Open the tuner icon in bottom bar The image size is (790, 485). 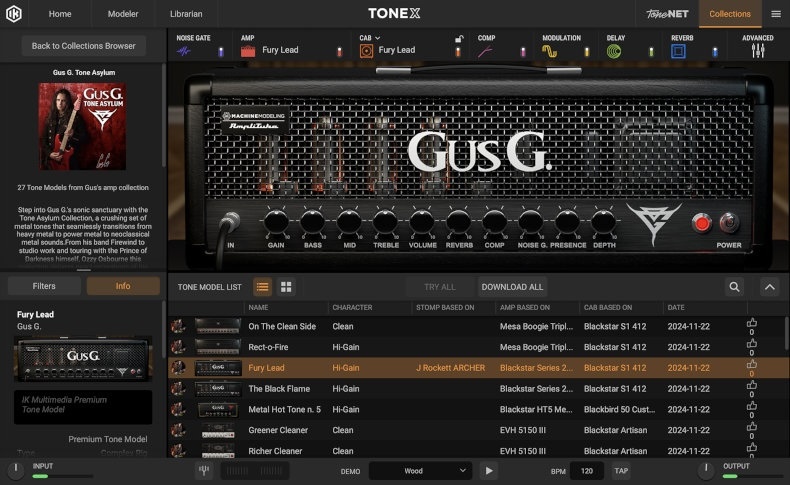[204, 471]
